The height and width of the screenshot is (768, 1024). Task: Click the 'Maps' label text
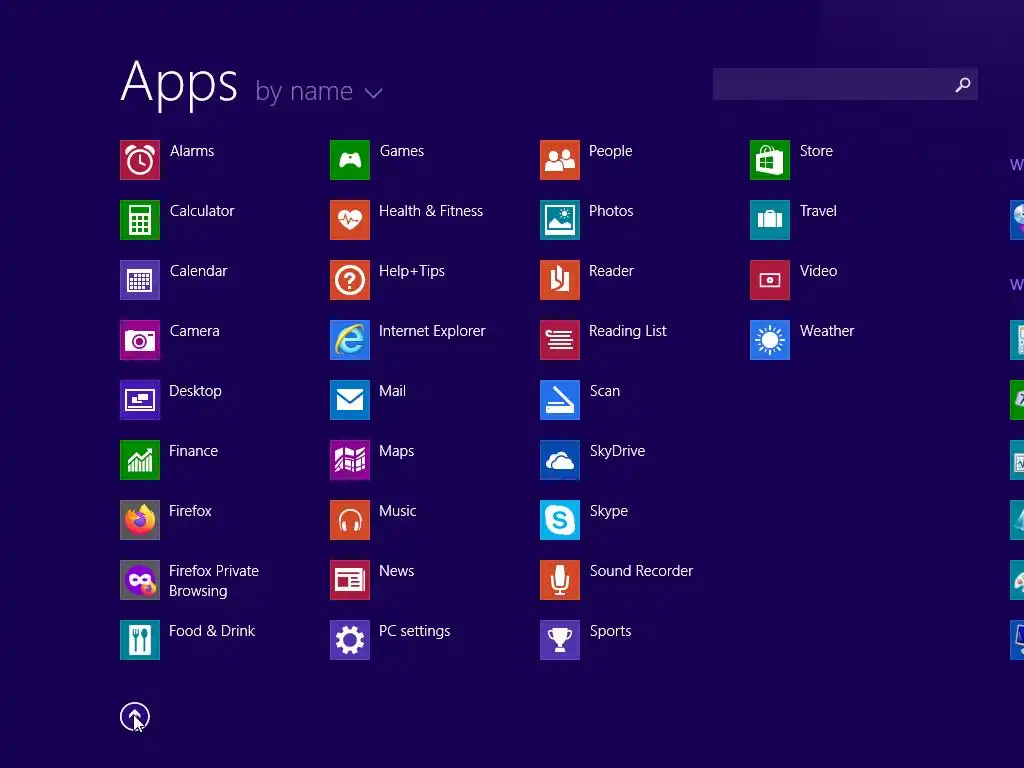coord(396,451)
